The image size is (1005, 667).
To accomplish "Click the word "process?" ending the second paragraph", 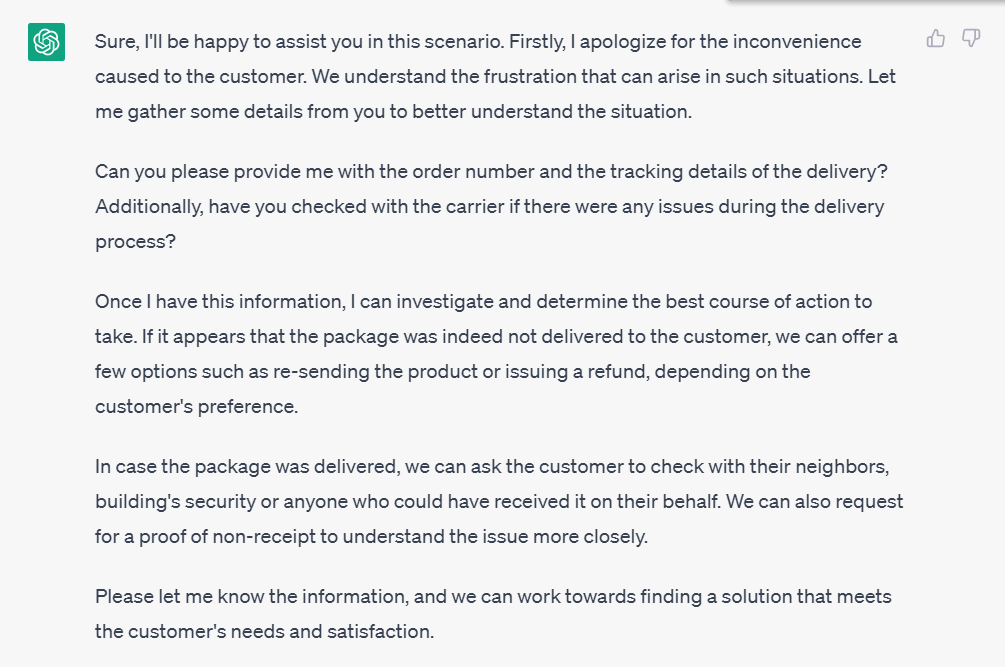I will pyautogui.click(x=135, y=242).
